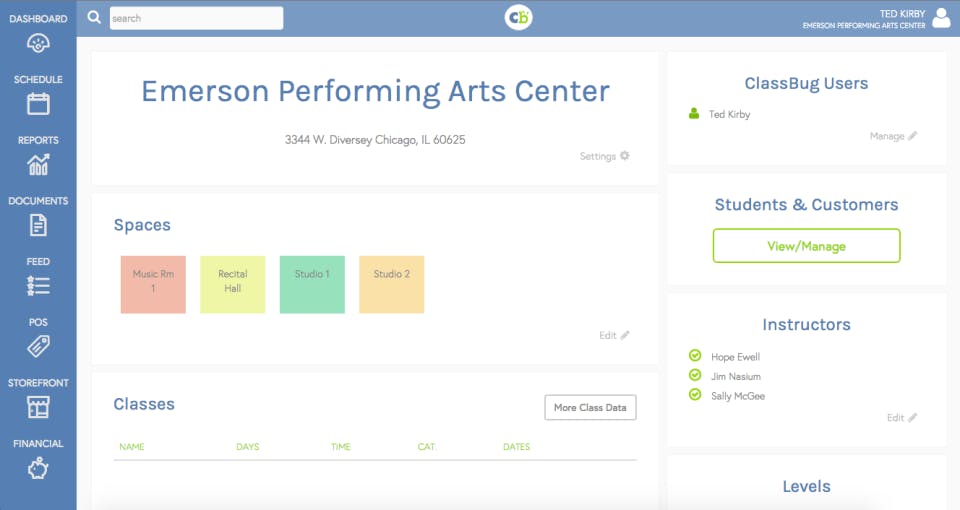960x510 pixels.
Task: Open the Storefront shop icon
Action: pyautogui.click(x=38, y=407)
